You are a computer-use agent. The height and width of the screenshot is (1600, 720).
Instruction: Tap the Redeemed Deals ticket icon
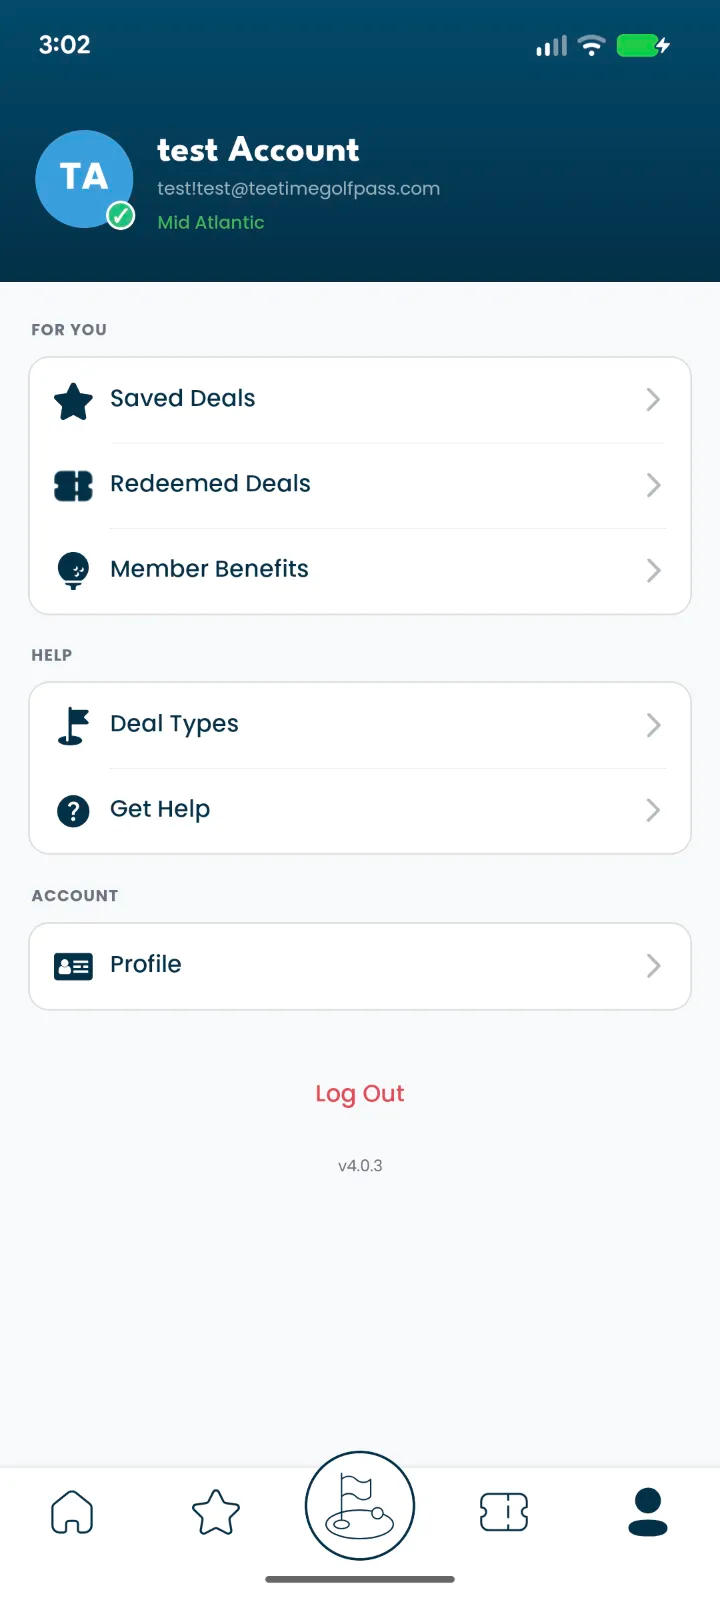(73, 486)
